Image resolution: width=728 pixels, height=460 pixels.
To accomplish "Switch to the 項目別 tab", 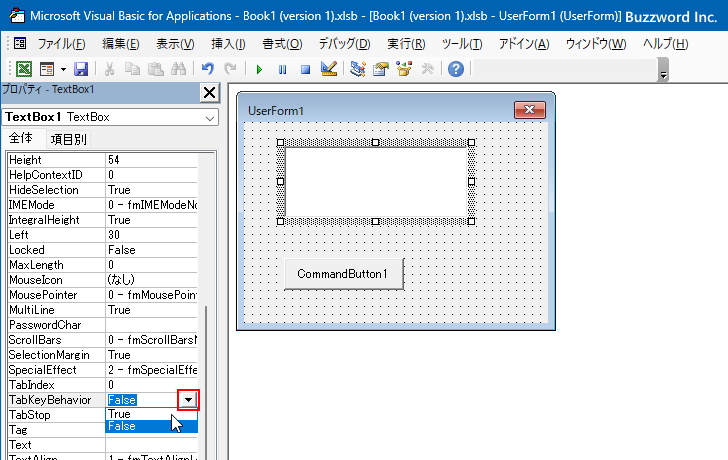I will tap(69, 139).
